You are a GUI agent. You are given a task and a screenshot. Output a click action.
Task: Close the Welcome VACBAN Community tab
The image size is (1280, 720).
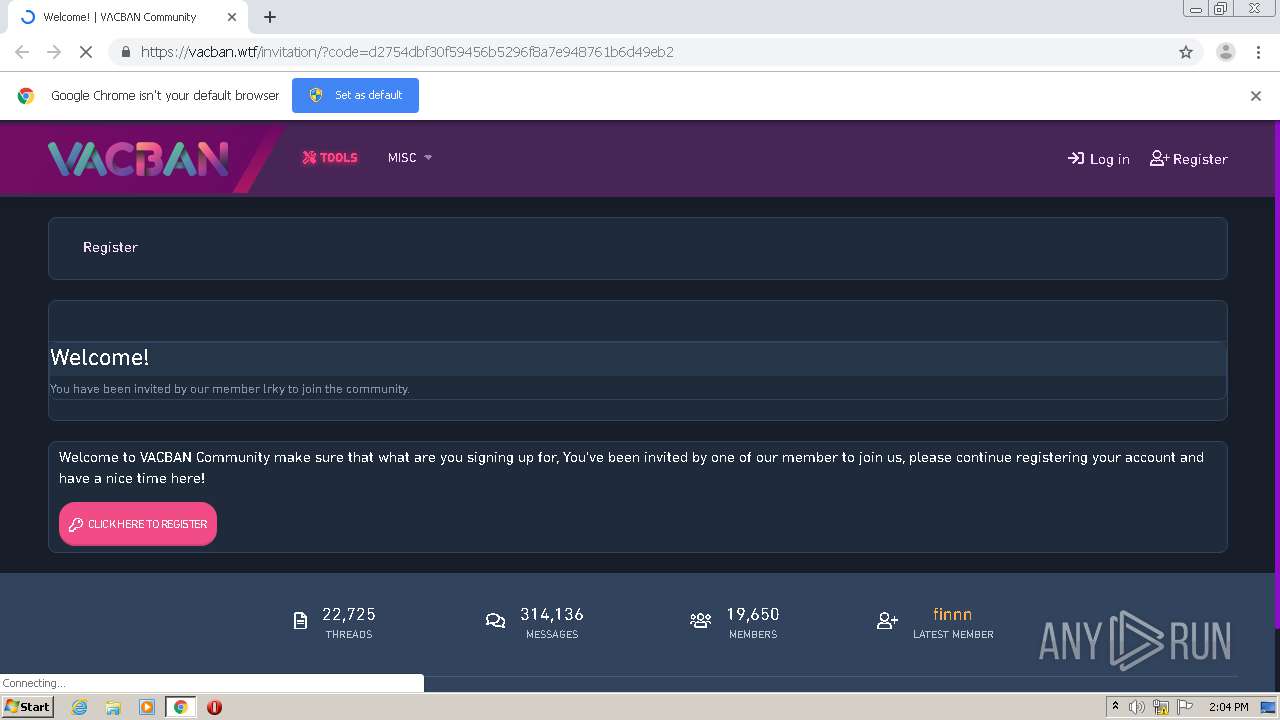[x=232, y=17]
